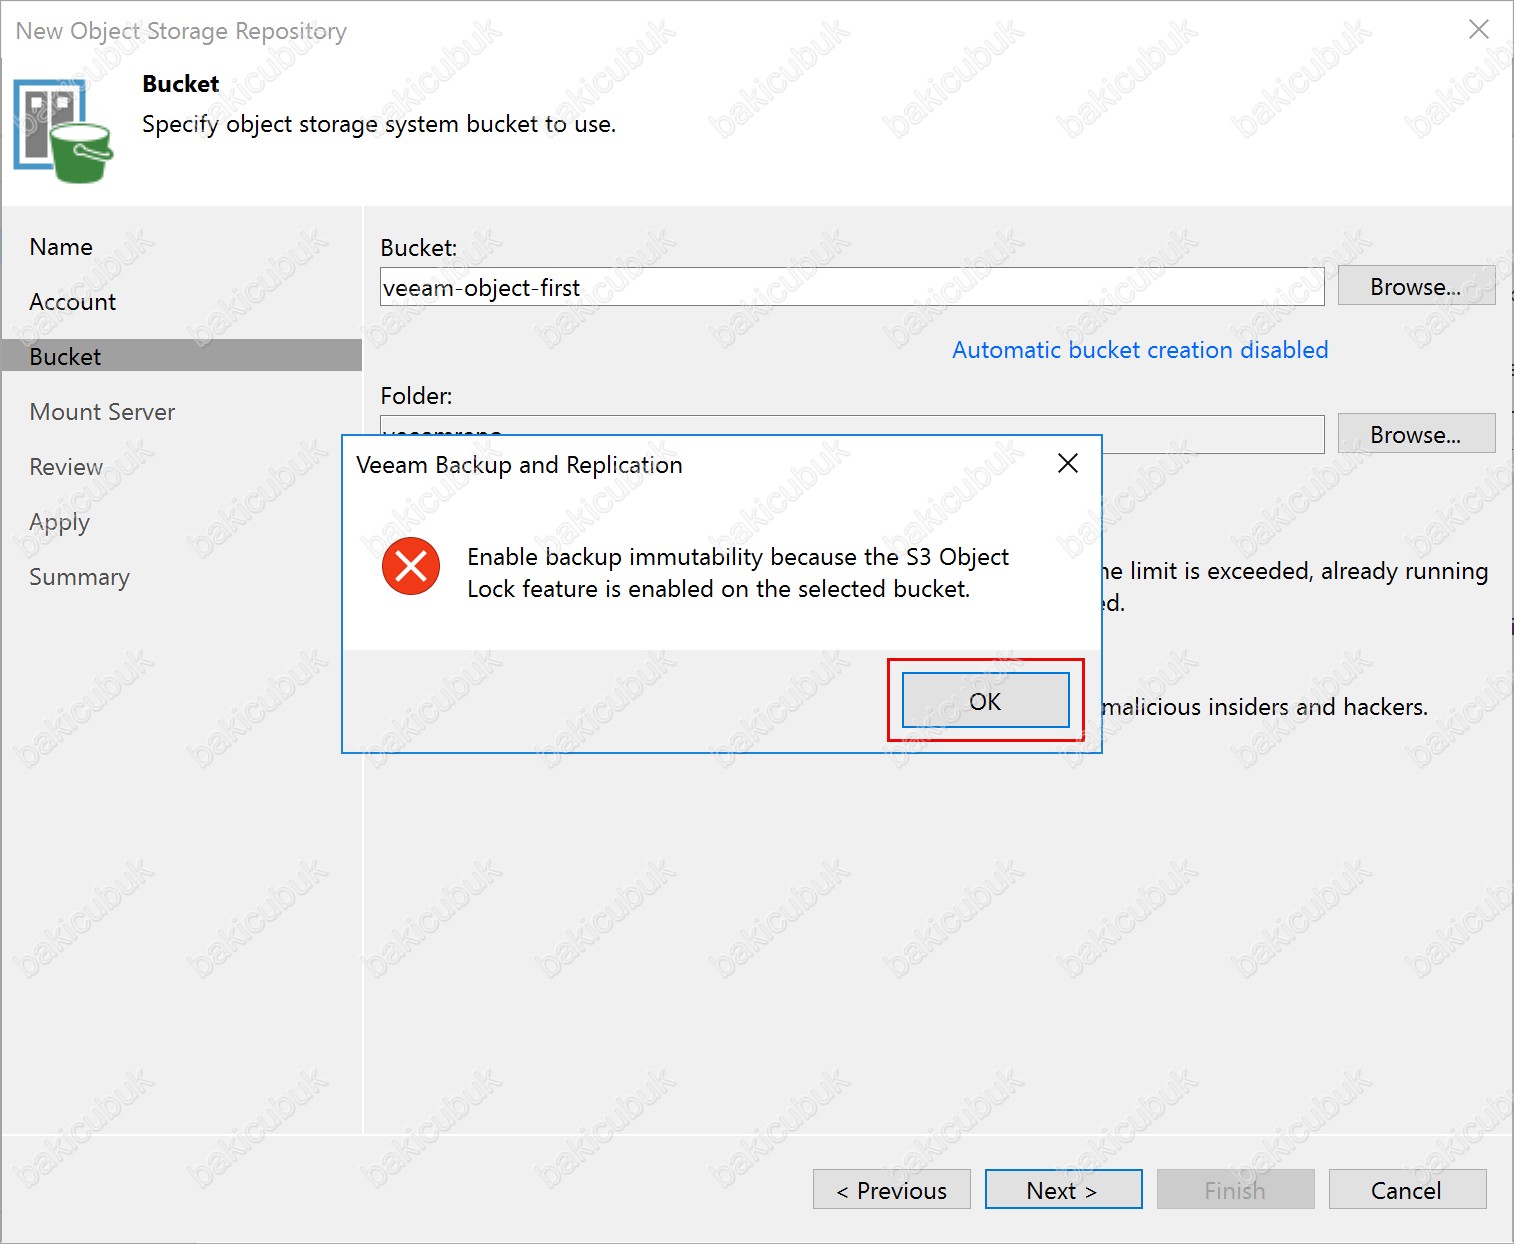
Task: Select the Mount Server wizard step
Action: point(102,412)
